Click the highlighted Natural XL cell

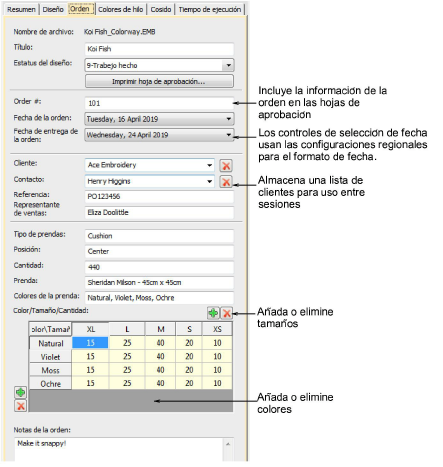90,343
